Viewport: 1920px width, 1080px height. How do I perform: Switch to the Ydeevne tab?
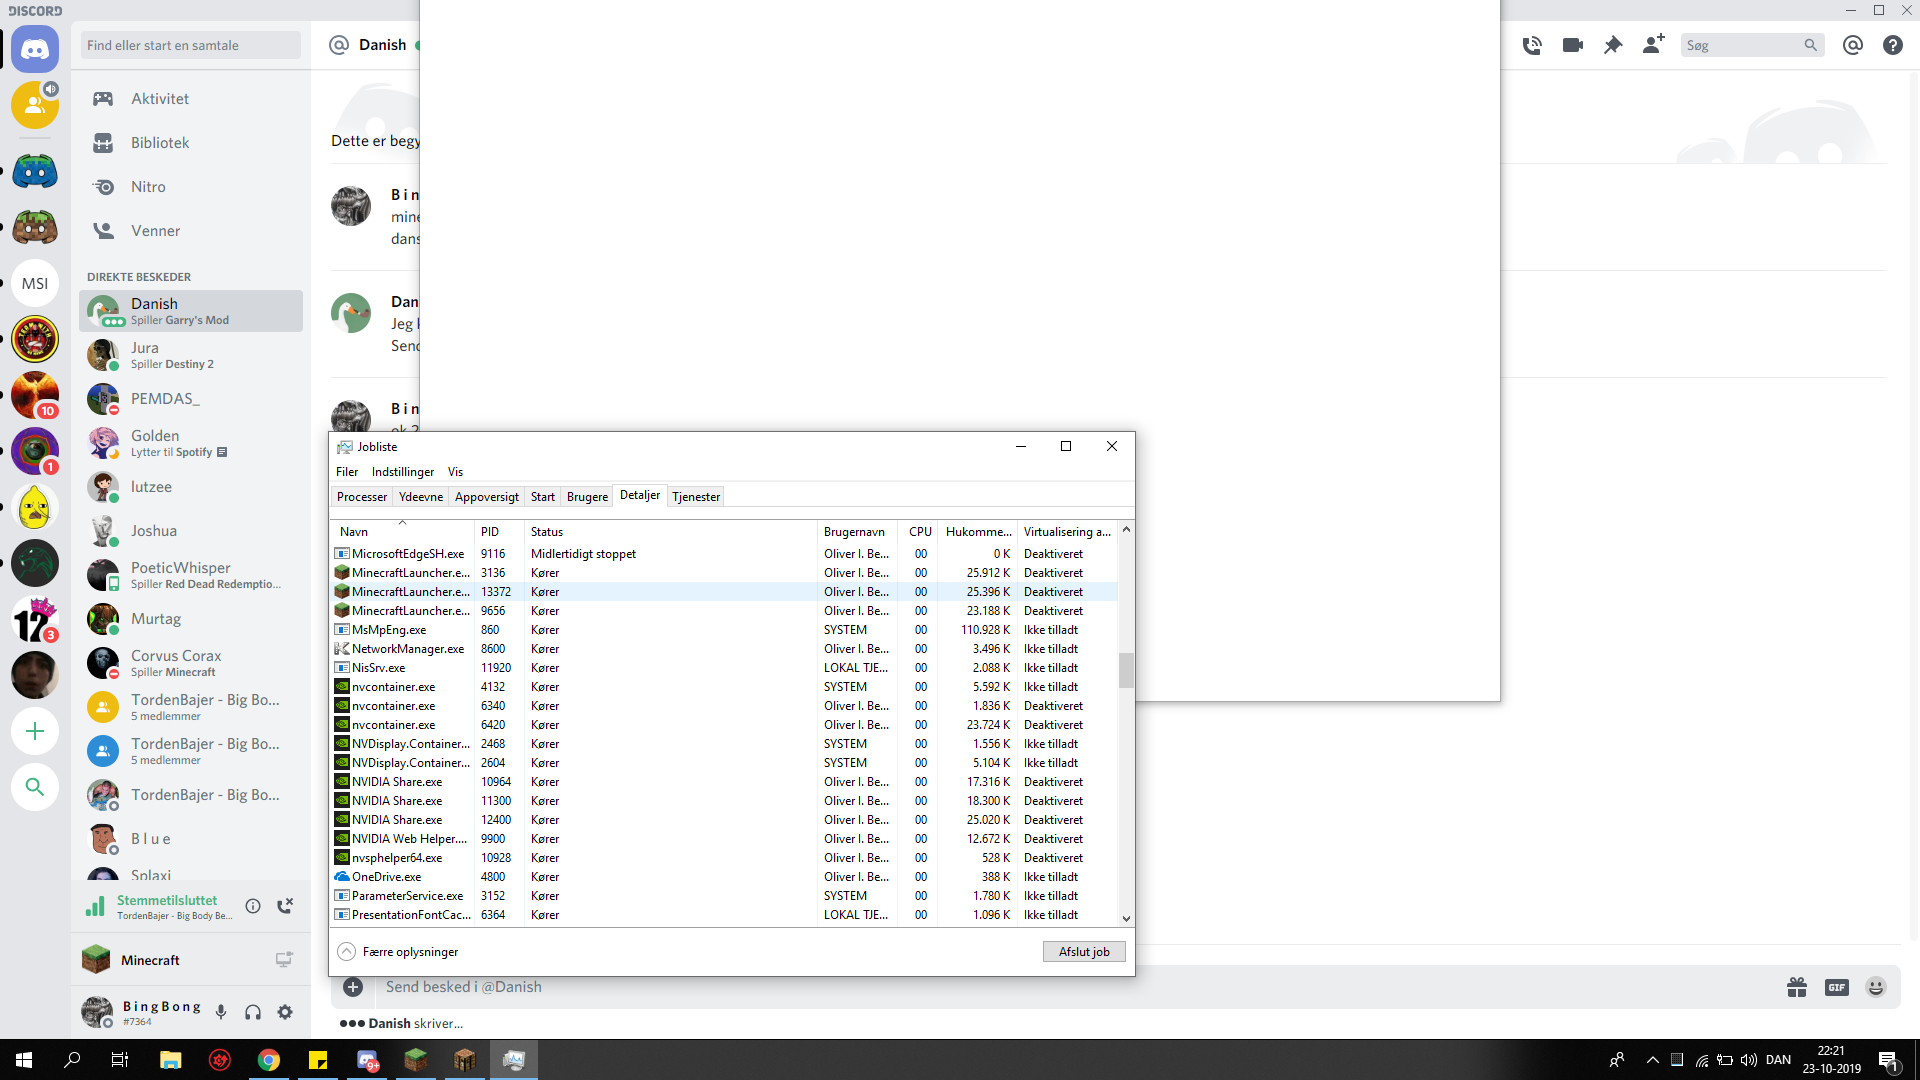click(420, 497)
